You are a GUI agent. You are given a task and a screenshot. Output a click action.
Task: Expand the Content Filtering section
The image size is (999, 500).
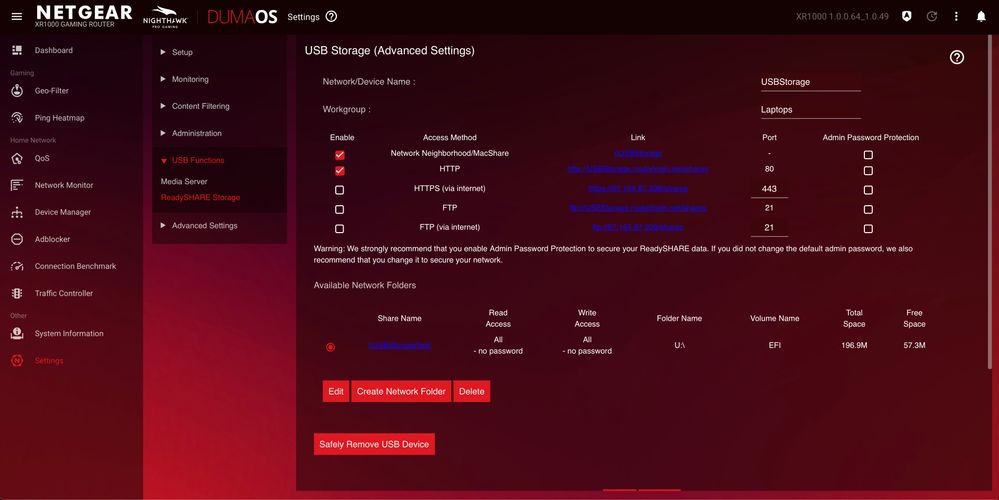click(x=200, y=106)
